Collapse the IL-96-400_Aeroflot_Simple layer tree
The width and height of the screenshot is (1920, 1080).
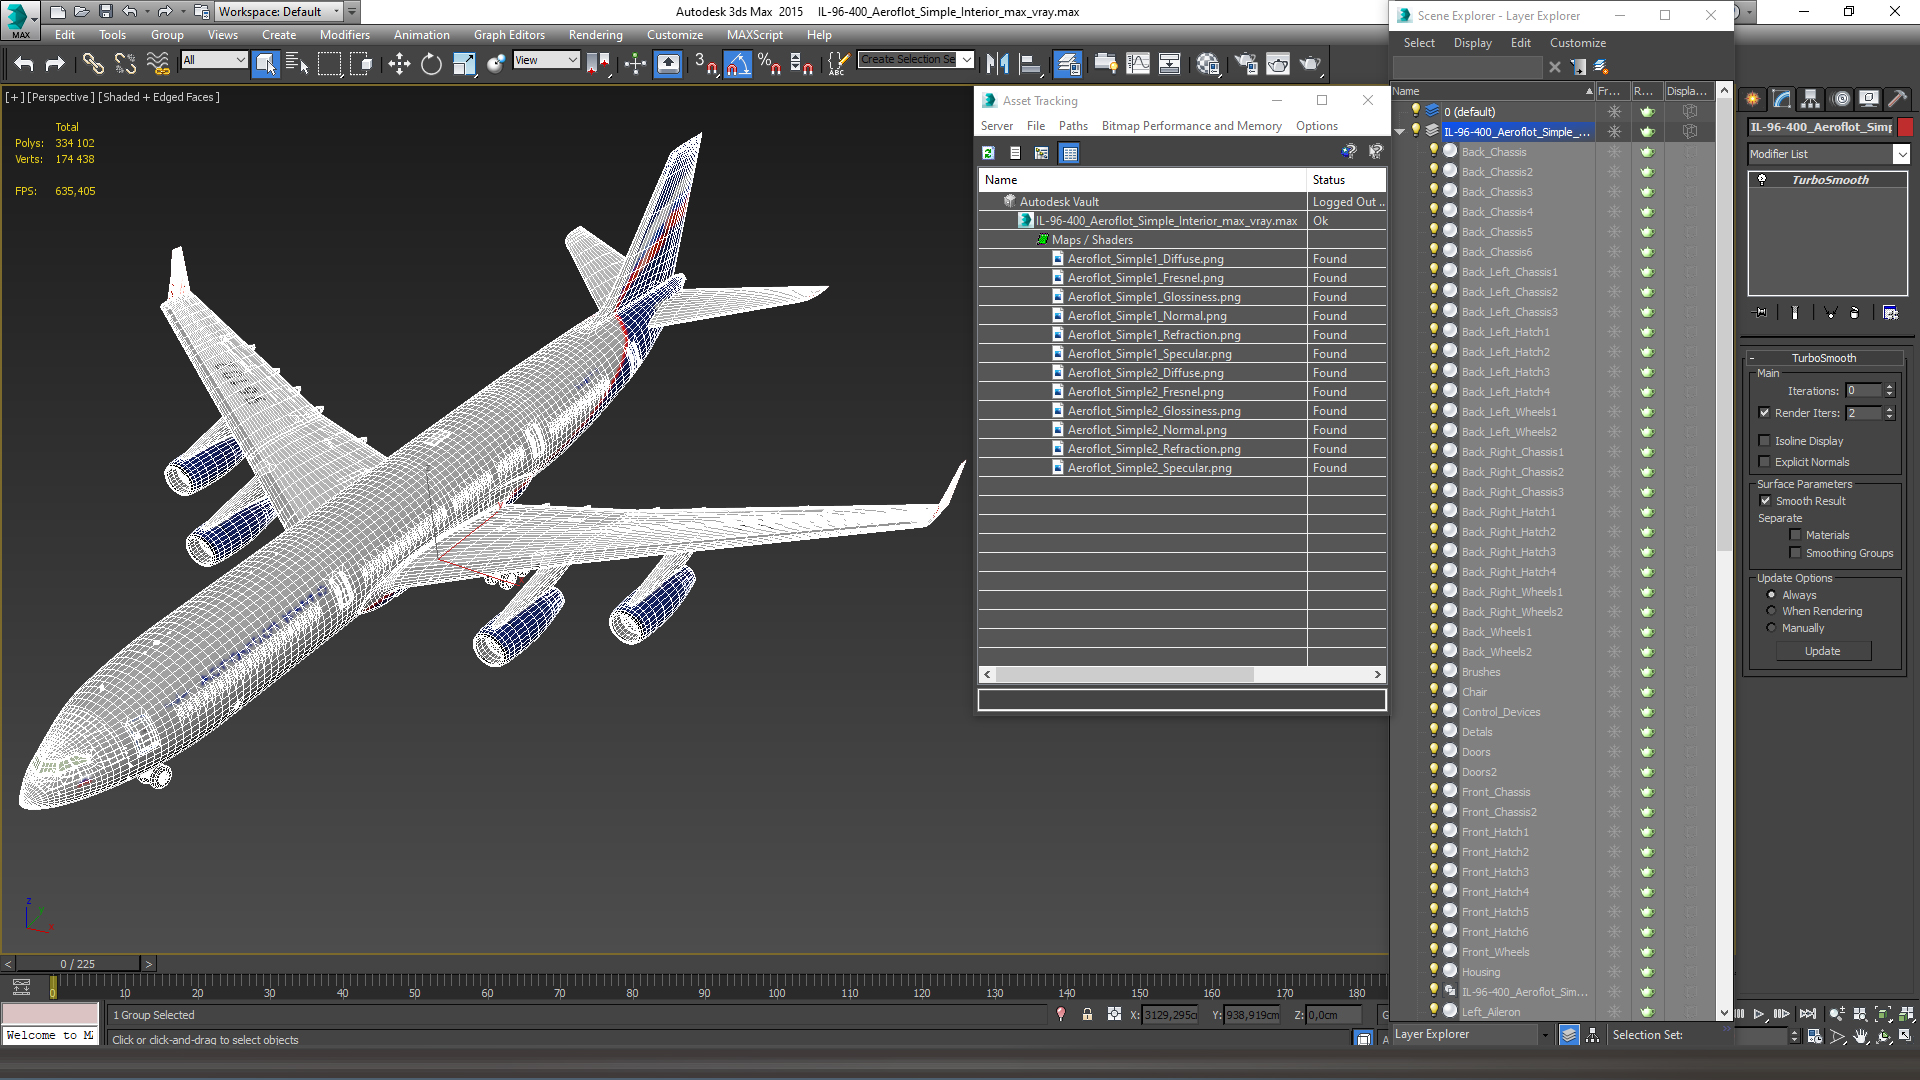(x=1400, y=132)
